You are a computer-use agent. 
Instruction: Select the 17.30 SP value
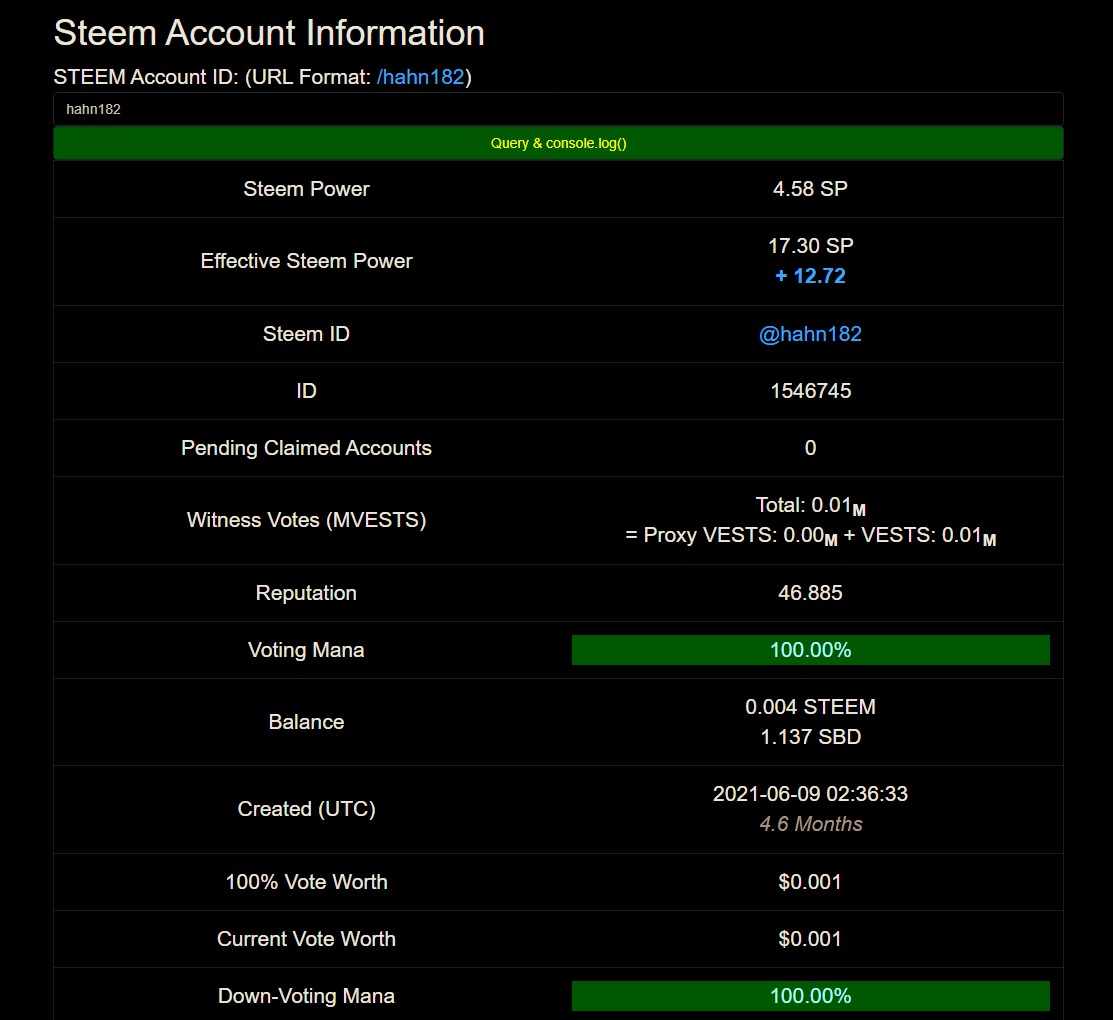click(811, 246)
